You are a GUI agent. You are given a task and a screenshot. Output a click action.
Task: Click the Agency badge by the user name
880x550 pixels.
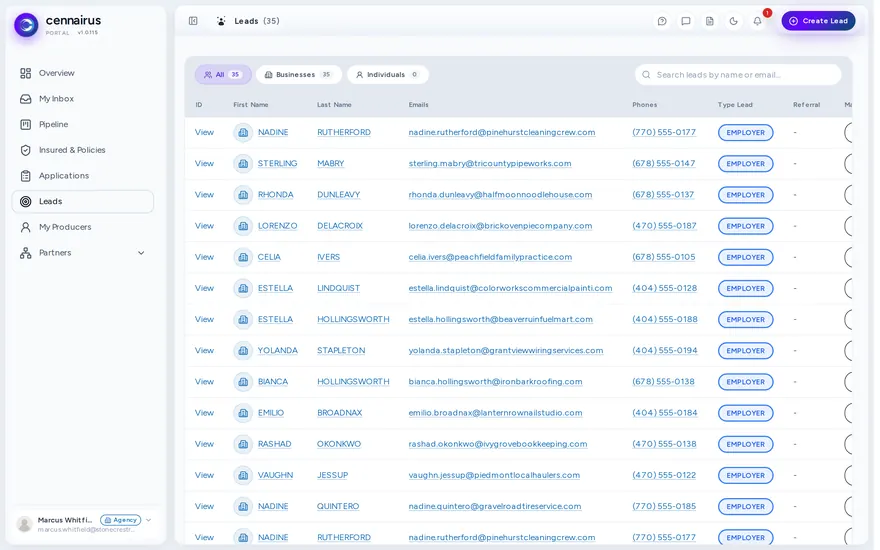121,520
